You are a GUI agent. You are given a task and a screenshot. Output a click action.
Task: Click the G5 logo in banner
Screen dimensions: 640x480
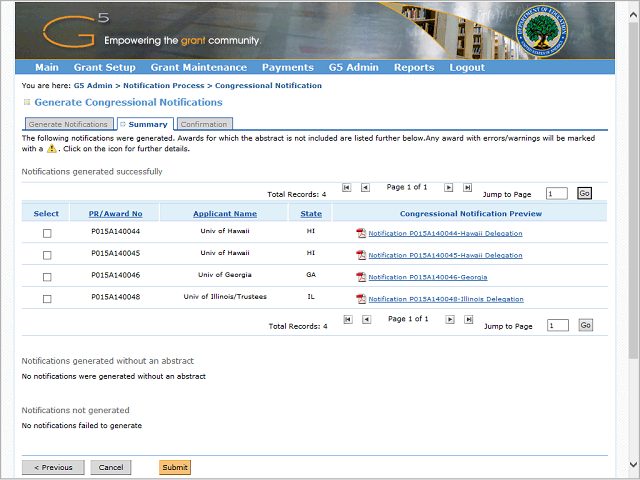[76, 30]
